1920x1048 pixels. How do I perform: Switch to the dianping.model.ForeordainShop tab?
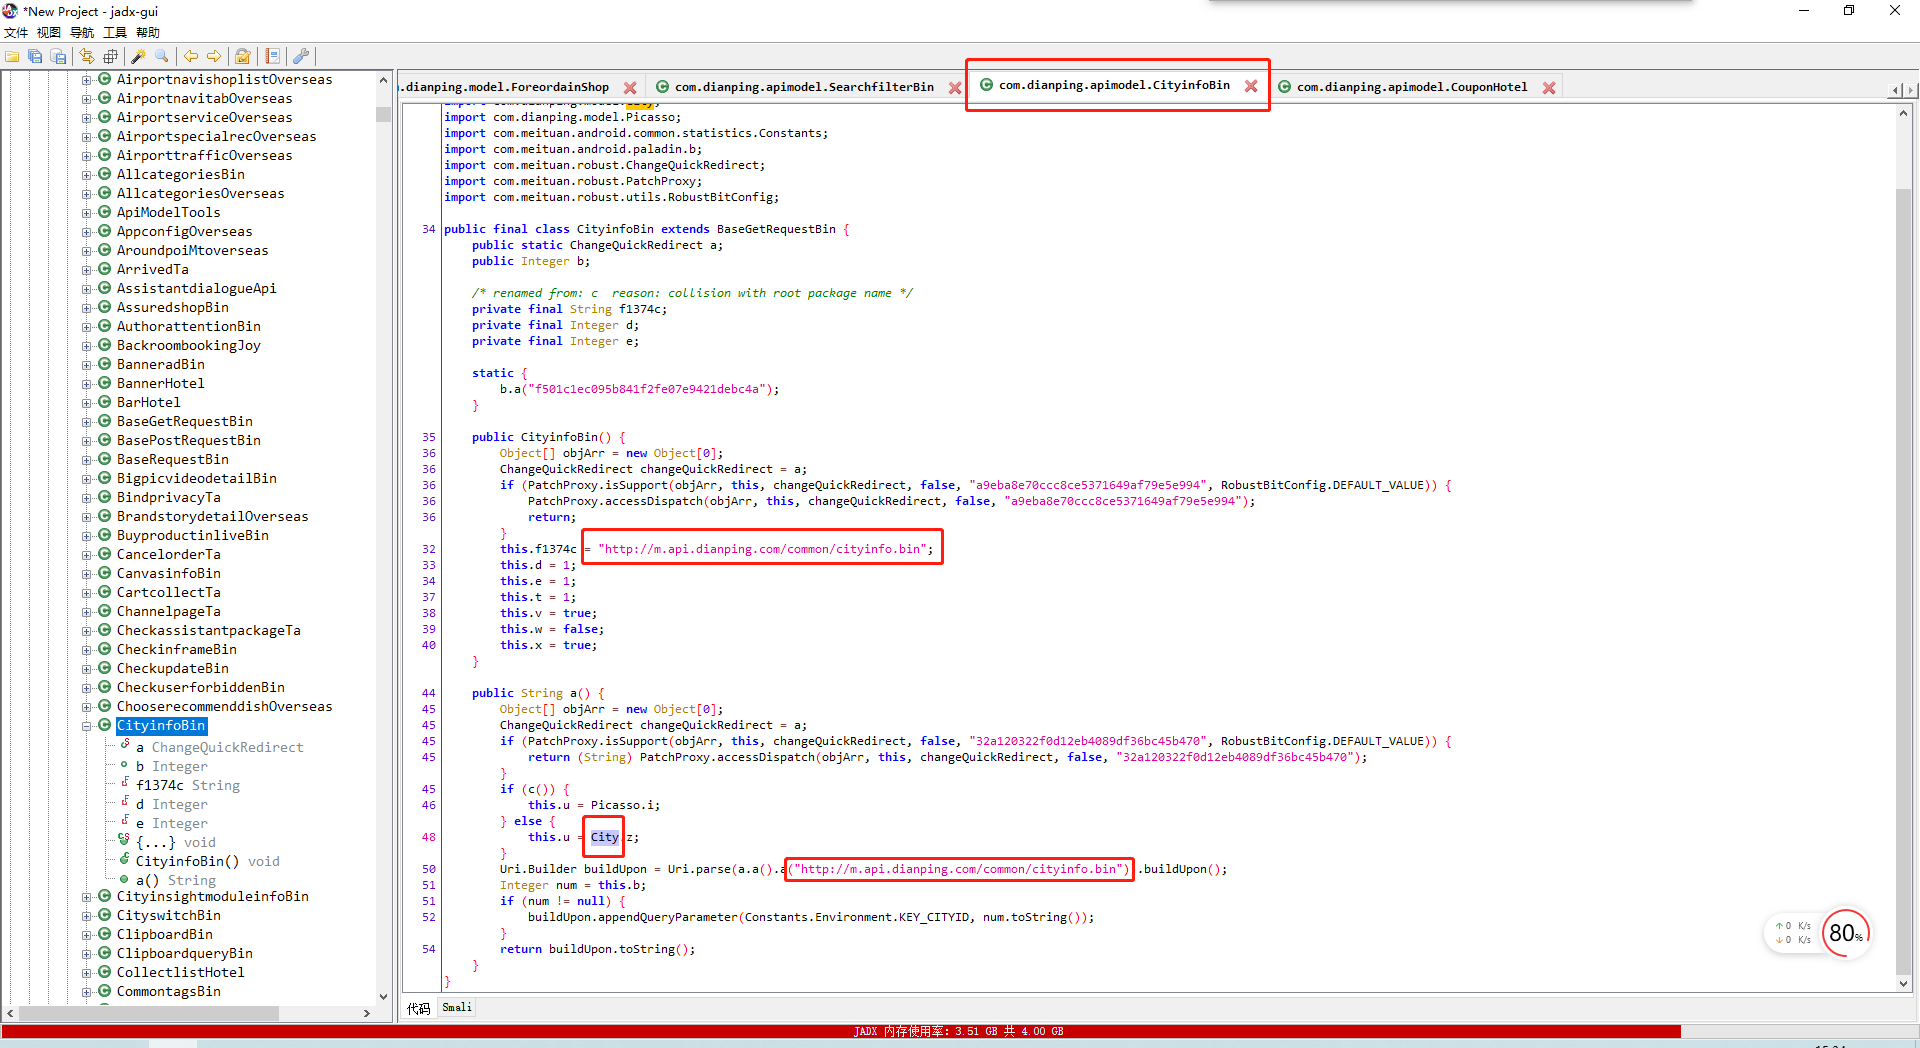(505, 87)
